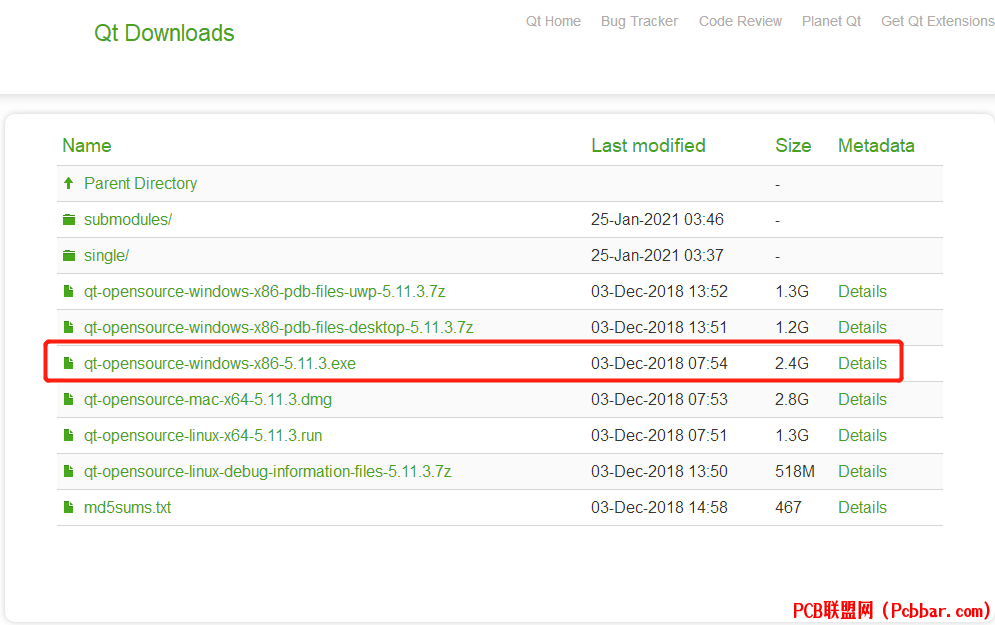Open Bug Tracker in the top navigation
Image resolution: width=995 pixels, height=625 pixels.
[x=640, y=21]
